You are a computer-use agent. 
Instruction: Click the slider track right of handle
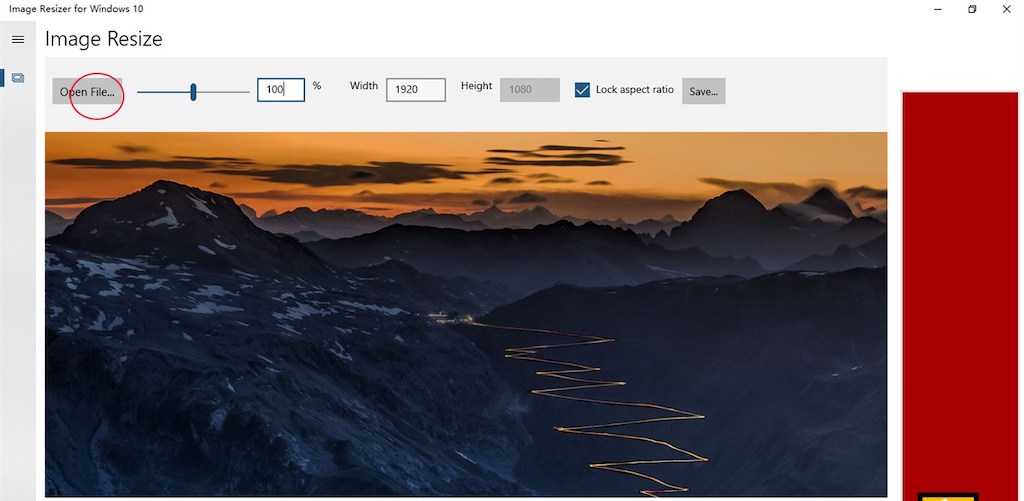click(x=223, y=92)
